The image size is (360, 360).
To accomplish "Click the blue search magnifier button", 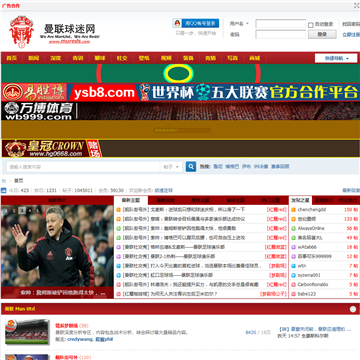I will tap(191, 167).
